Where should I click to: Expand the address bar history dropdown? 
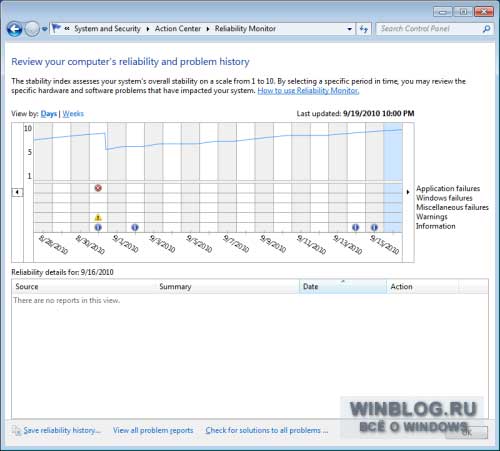coord(349,29)
